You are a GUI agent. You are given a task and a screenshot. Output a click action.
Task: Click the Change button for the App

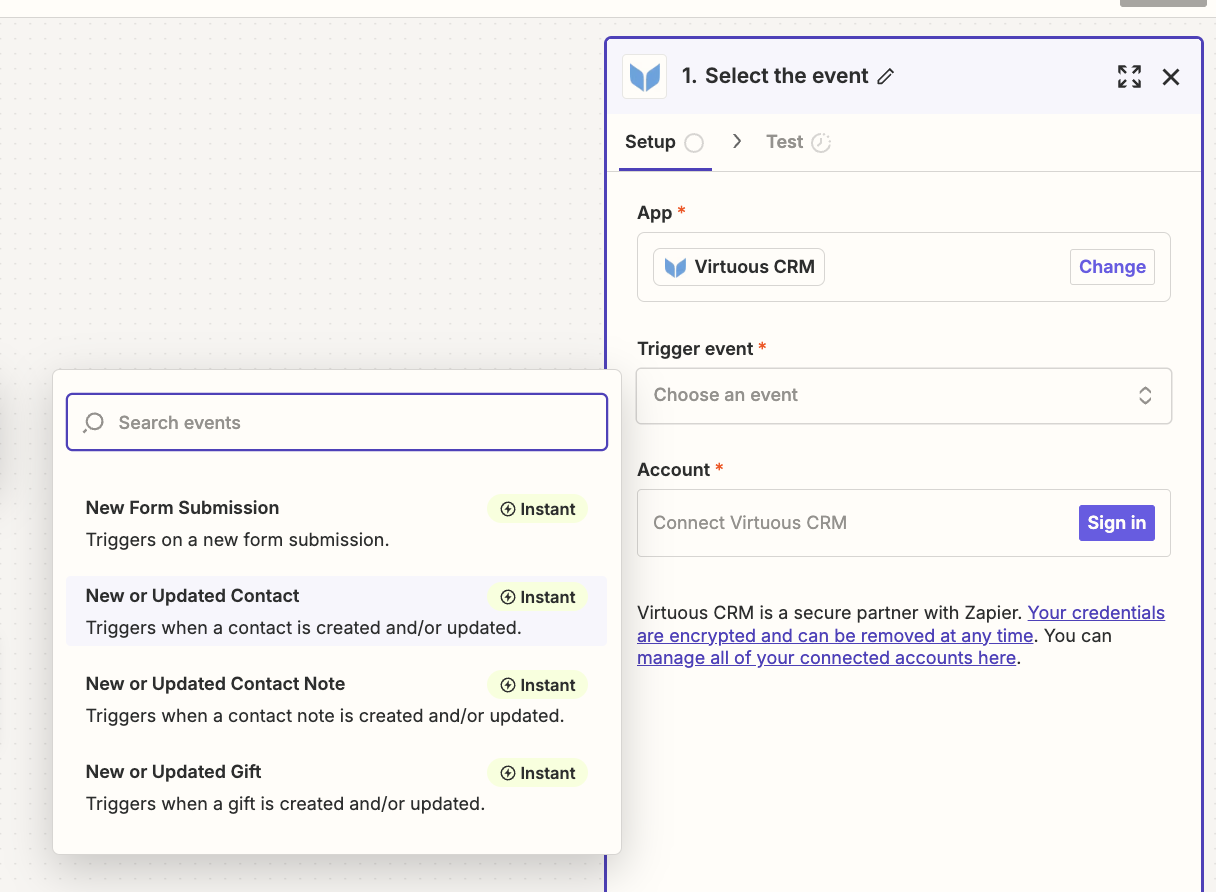point(1112,267)
